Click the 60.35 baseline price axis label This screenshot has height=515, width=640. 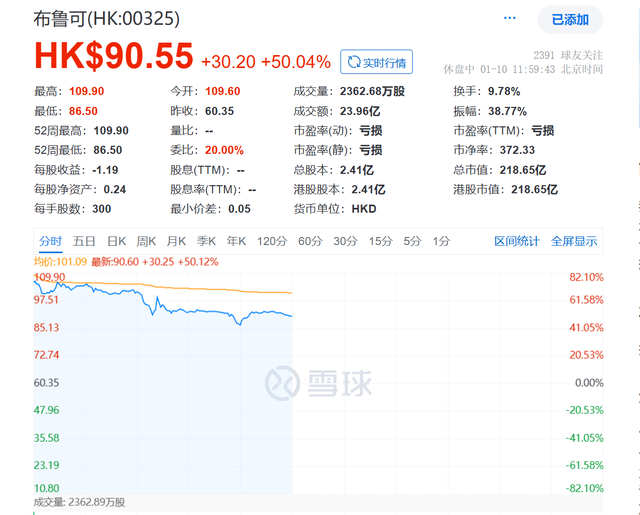point(46,383)
